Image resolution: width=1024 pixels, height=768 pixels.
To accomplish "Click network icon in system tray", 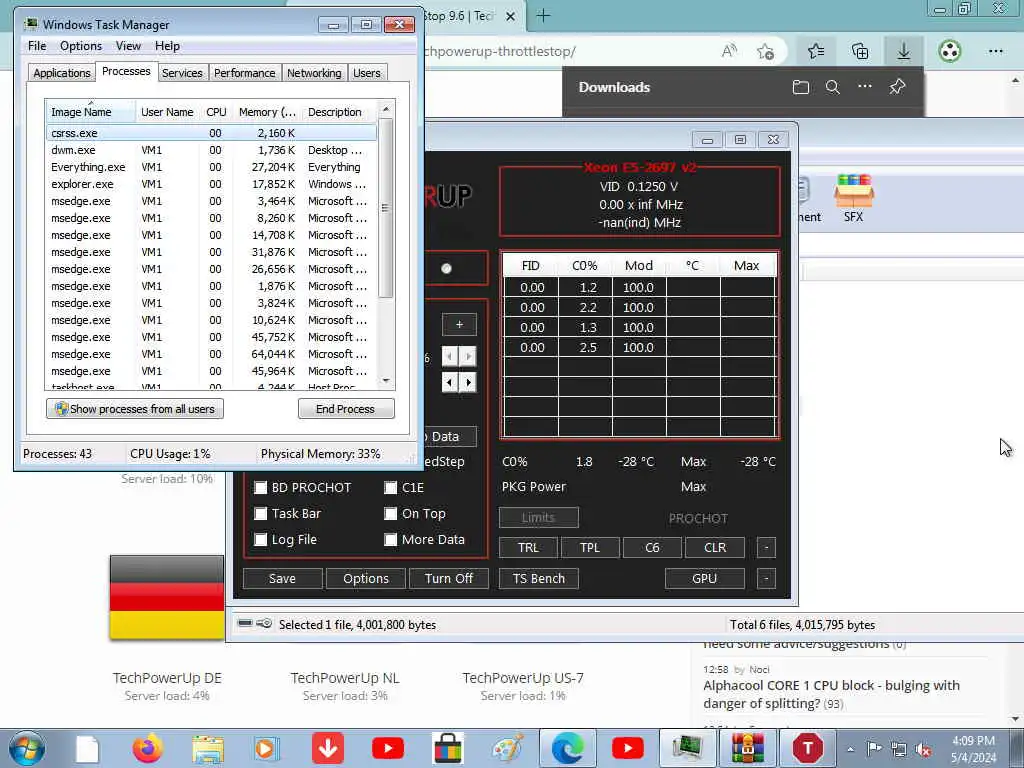I will click(899, 749).
